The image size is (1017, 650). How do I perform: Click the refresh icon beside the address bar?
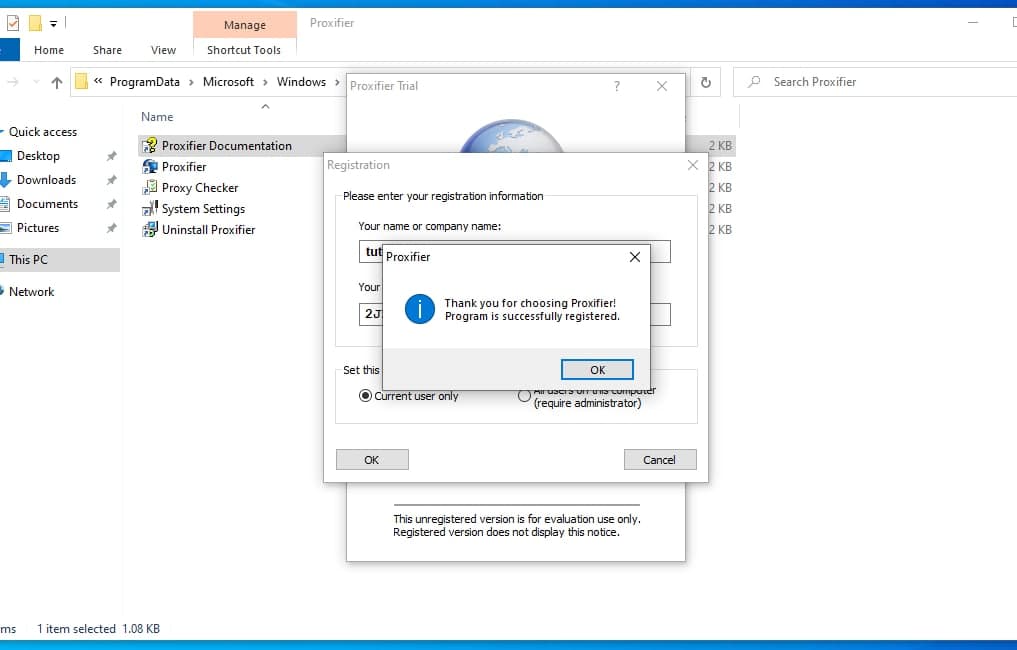(706, 82)
